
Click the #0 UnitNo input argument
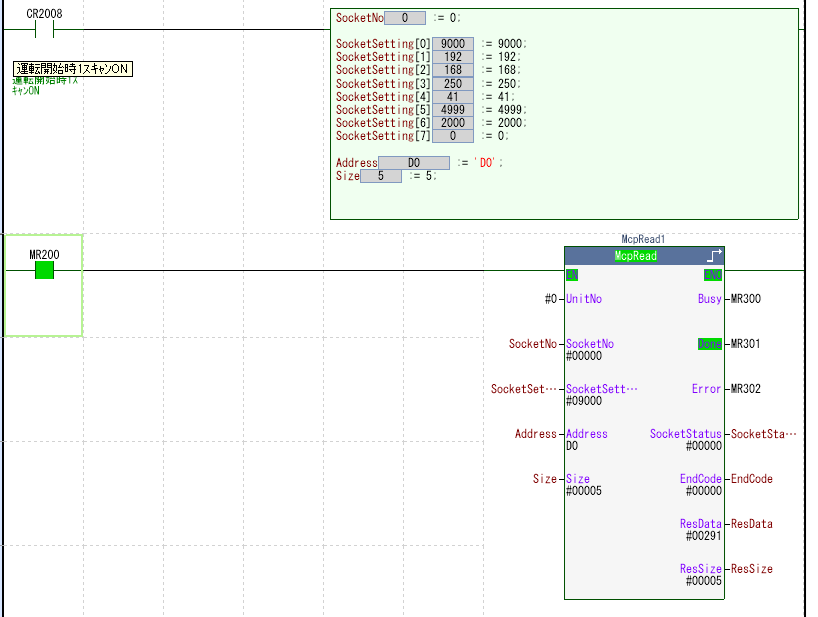pos(550,299)
